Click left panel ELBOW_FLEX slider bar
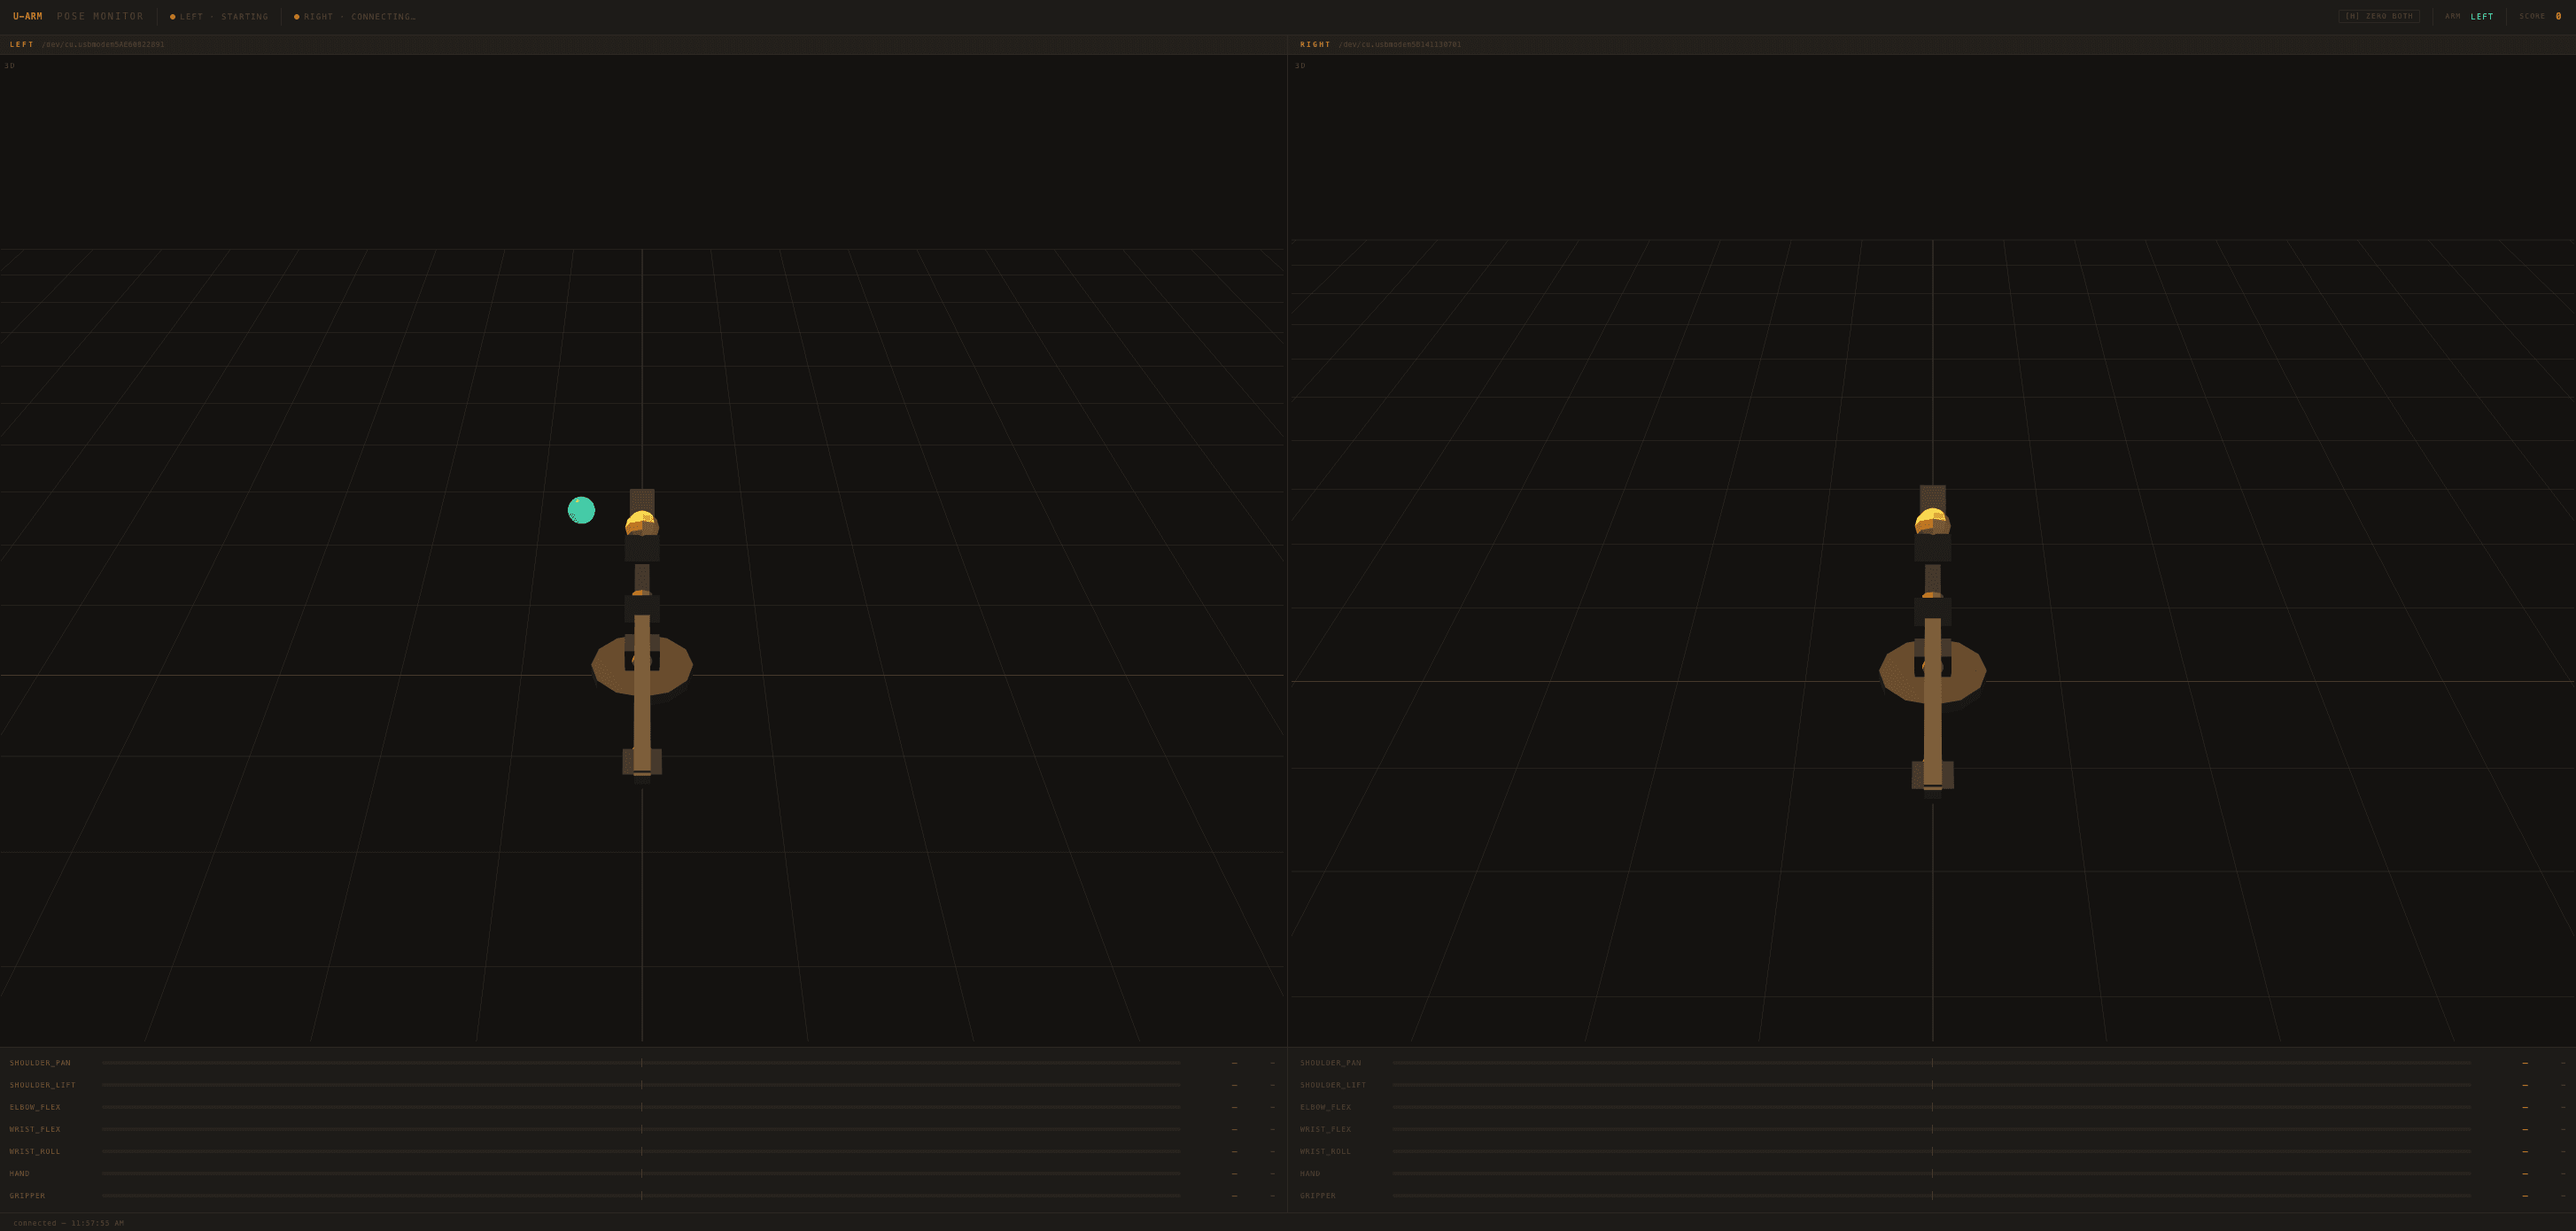This screenshot has height=1231, width=2576. (641, 1107)
